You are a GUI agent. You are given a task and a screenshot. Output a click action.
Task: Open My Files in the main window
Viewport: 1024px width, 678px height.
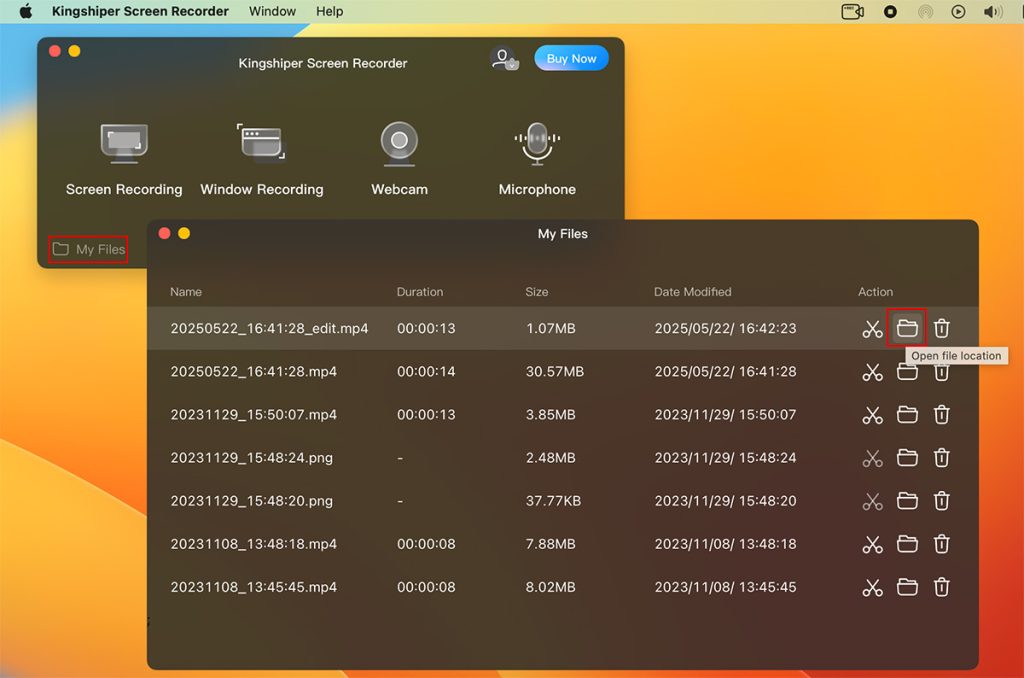(x=89, y=250)
